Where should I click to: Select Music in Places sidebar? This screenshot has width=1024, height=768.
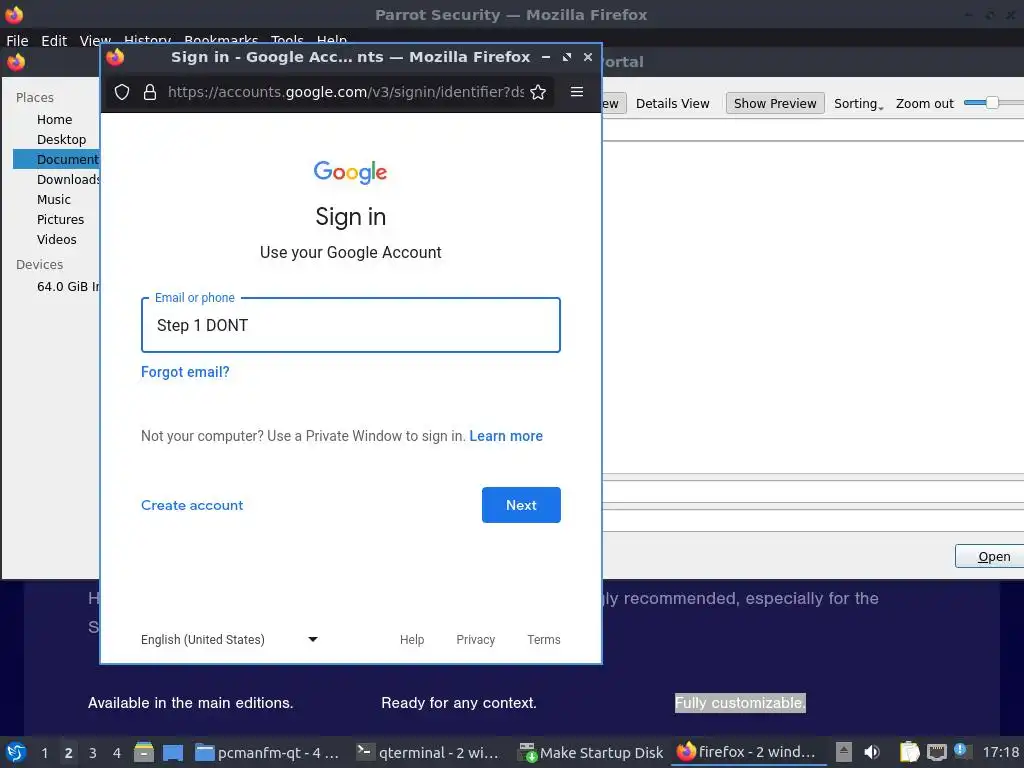click(54, 199)
